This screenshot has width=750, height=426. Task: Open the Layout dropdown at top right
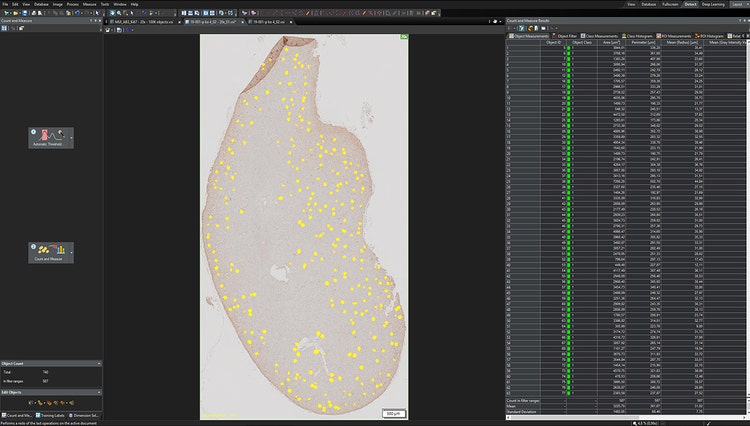[739, 4]
